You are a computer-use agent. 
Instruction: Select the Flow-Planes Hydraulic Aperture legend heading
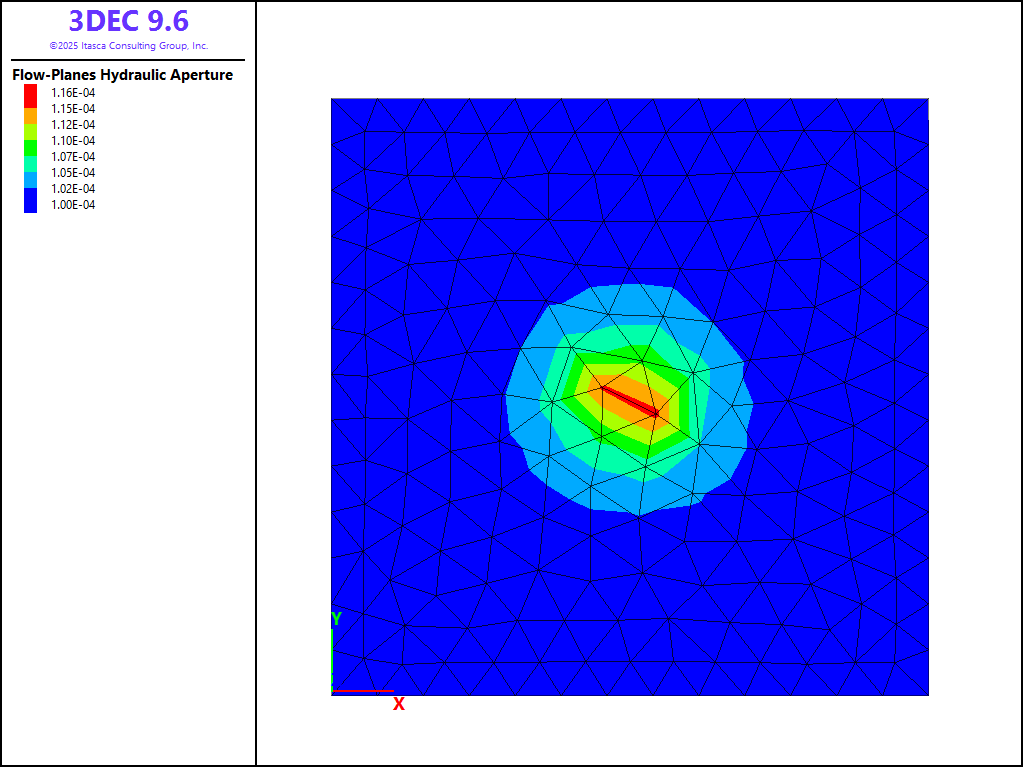[122, 75]
